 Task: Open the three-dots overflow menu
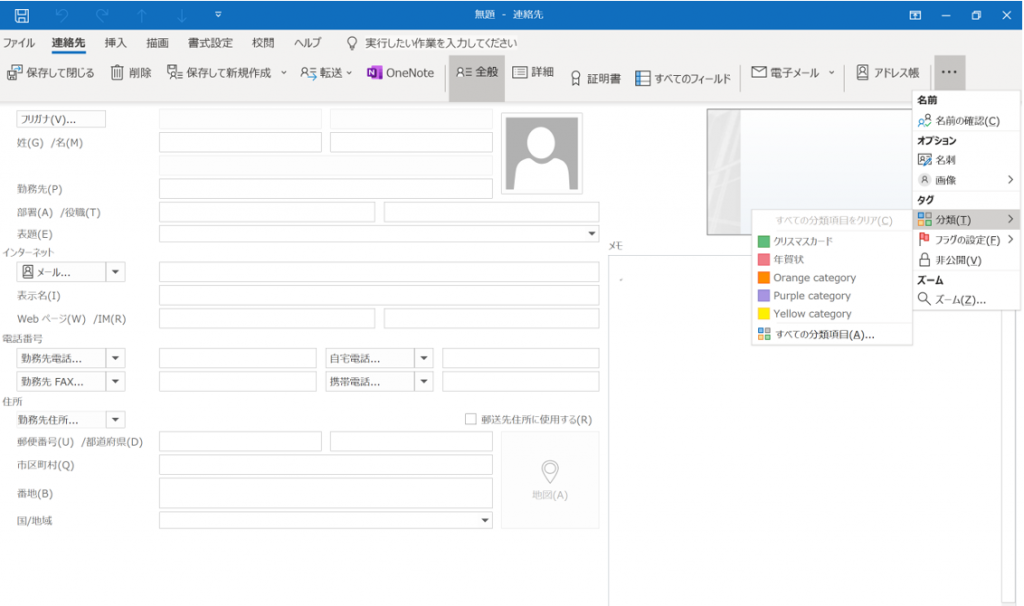coord(949,73)
